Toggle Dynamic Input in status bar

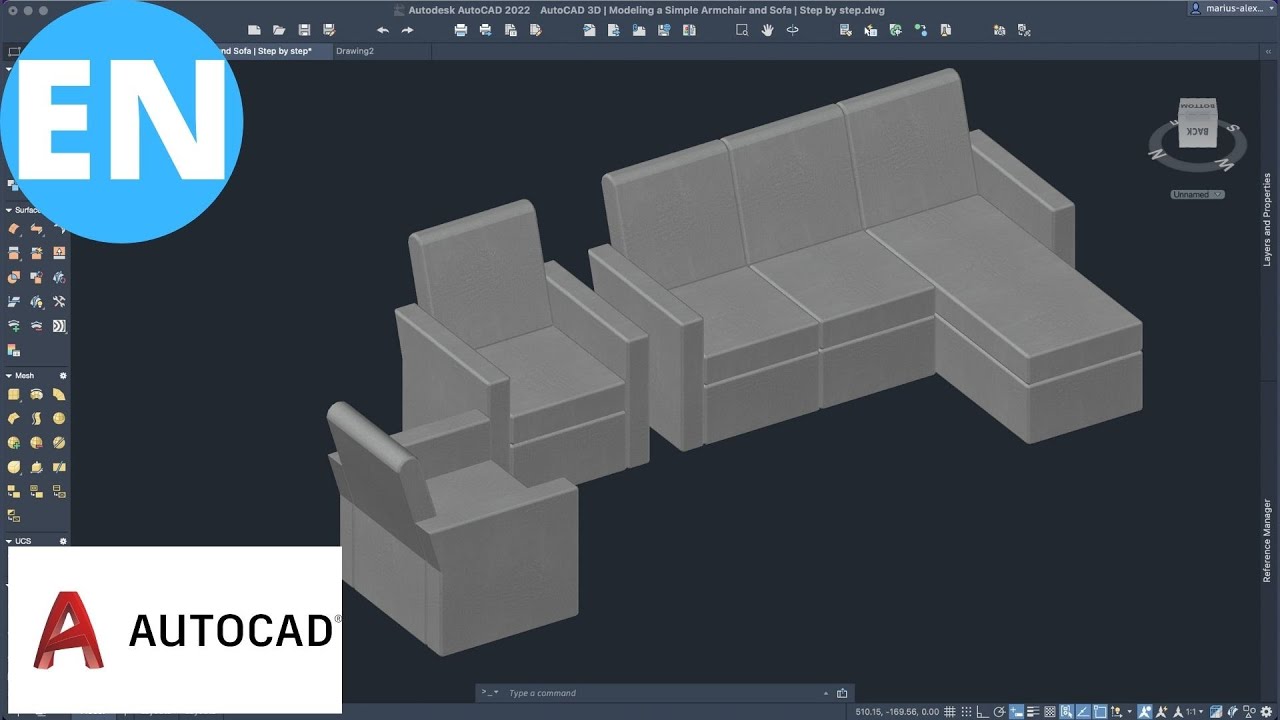(1016, 711)
